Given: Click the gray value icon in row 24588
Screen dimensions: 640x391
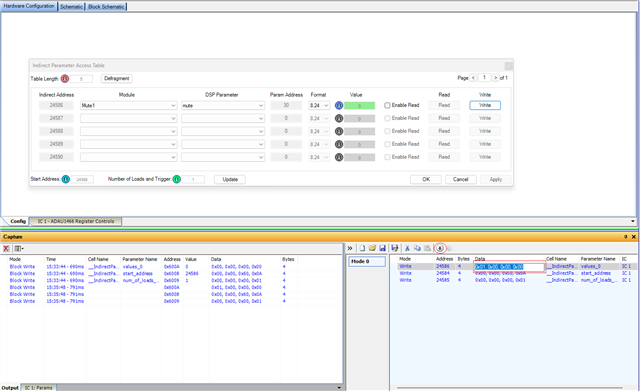Looking at the screenshot, I should pyautogui.click(x=339, y=131).
